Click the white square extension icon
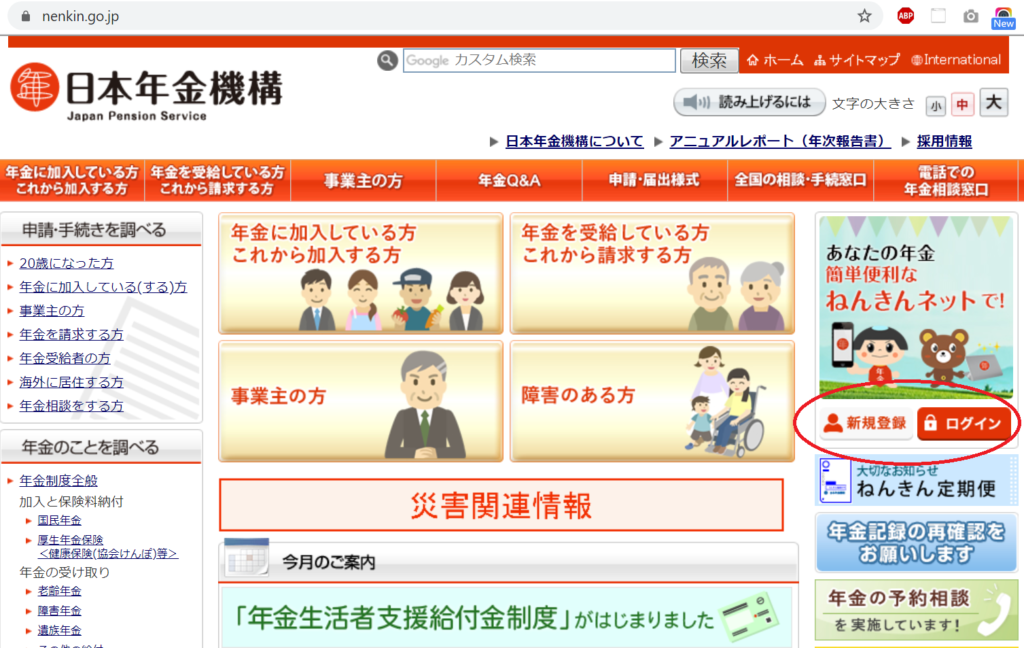This screenshot has height=648, width=1024. [938, 16]
